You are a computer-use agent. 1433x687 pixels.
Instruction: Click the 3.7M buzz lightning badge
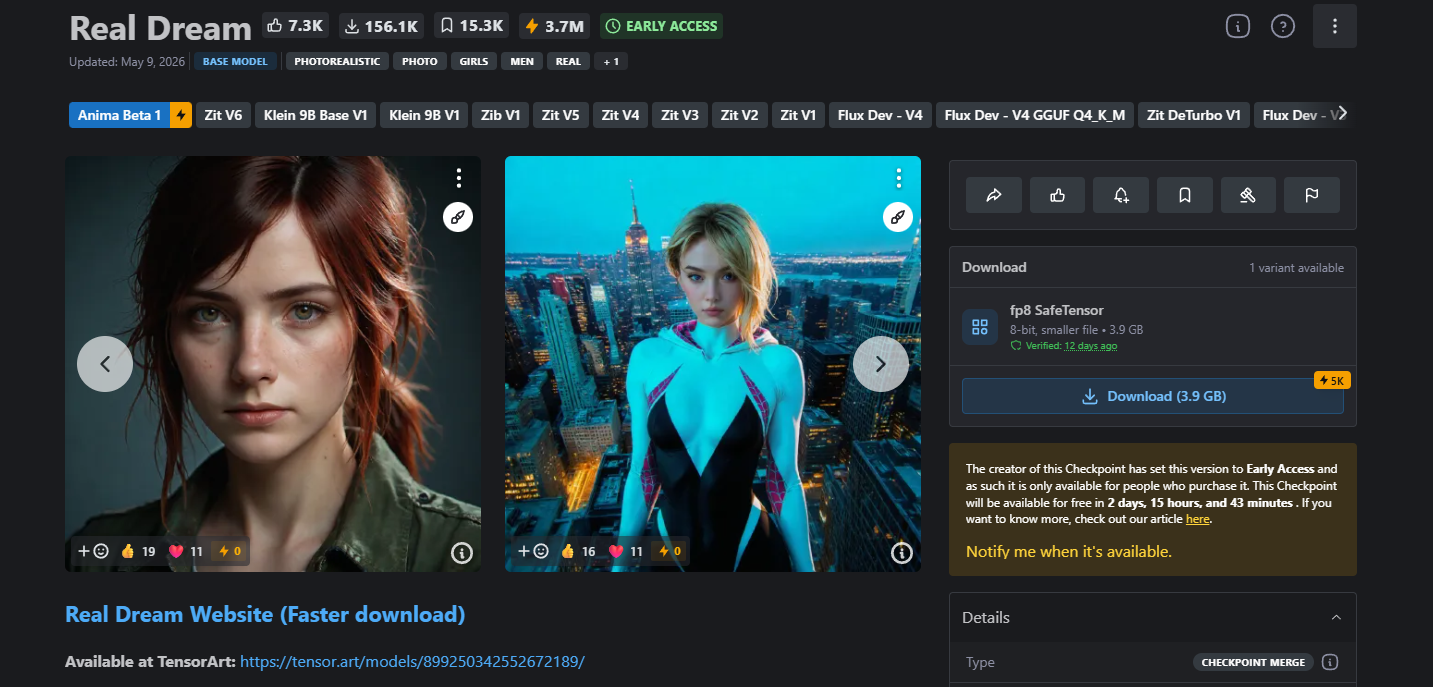(x=555, y=26)
